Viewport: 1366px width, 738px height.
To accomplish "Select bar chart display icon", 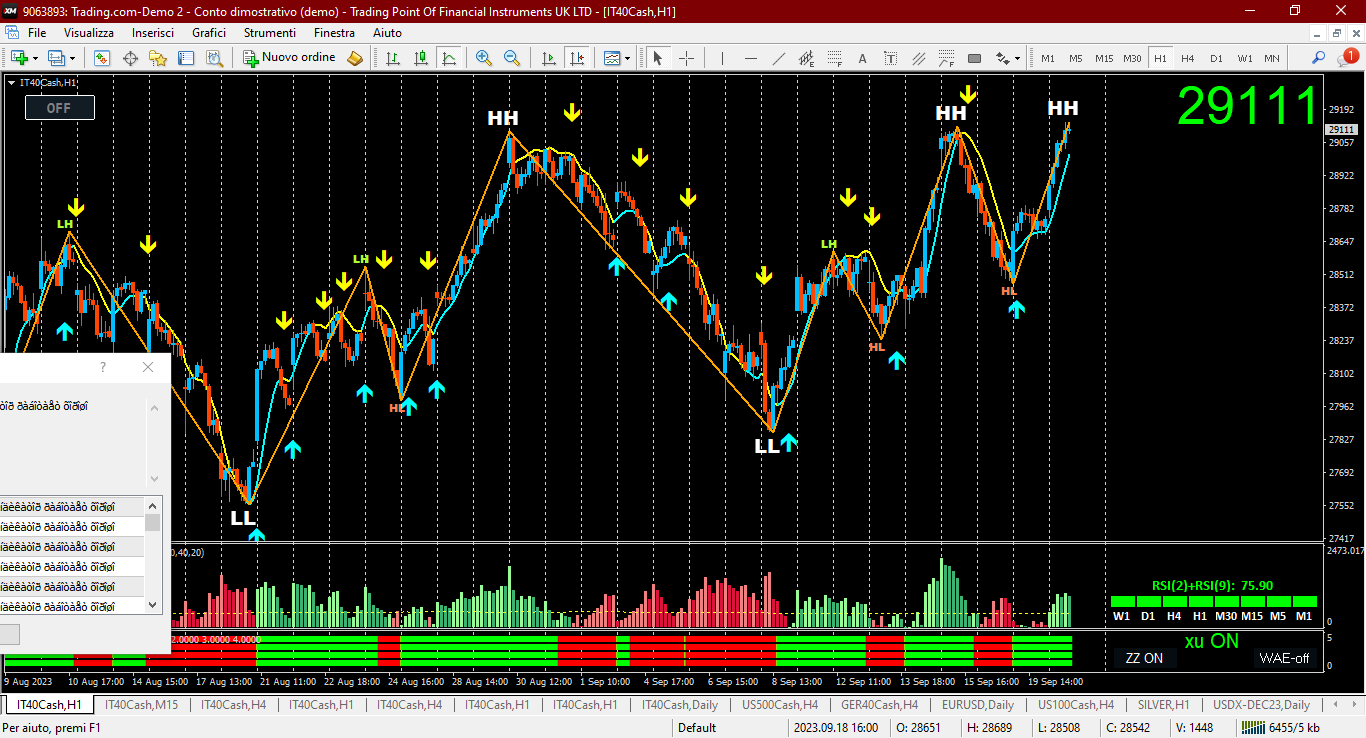I will 393,58.
